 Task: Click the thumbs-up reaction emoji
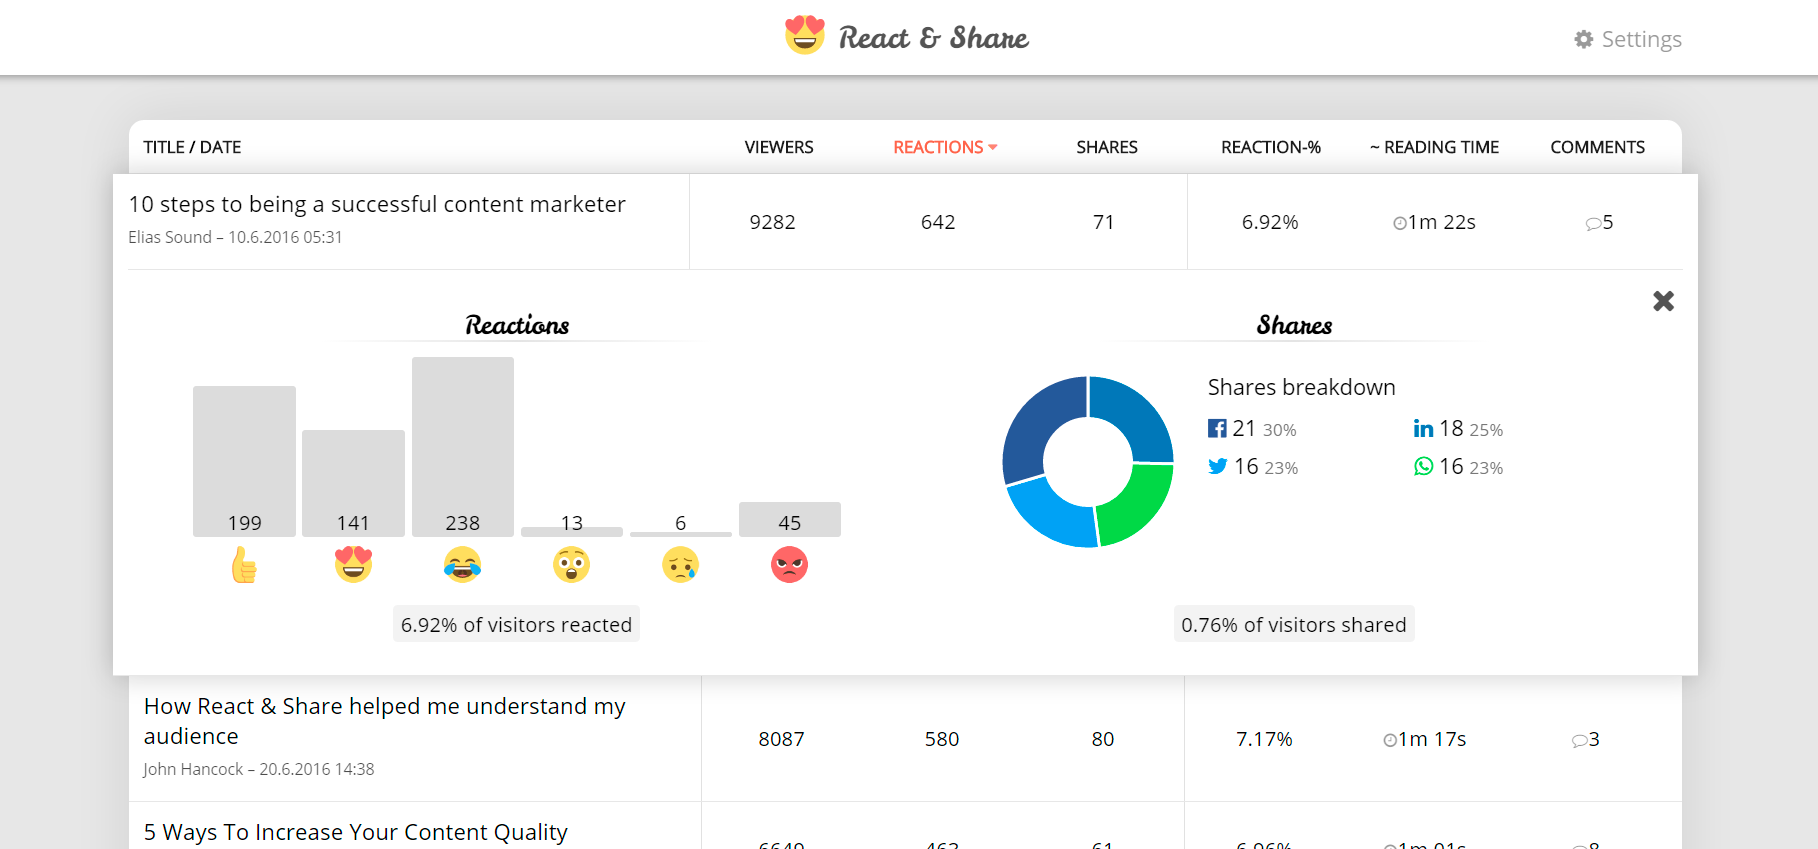pos(244,565)
